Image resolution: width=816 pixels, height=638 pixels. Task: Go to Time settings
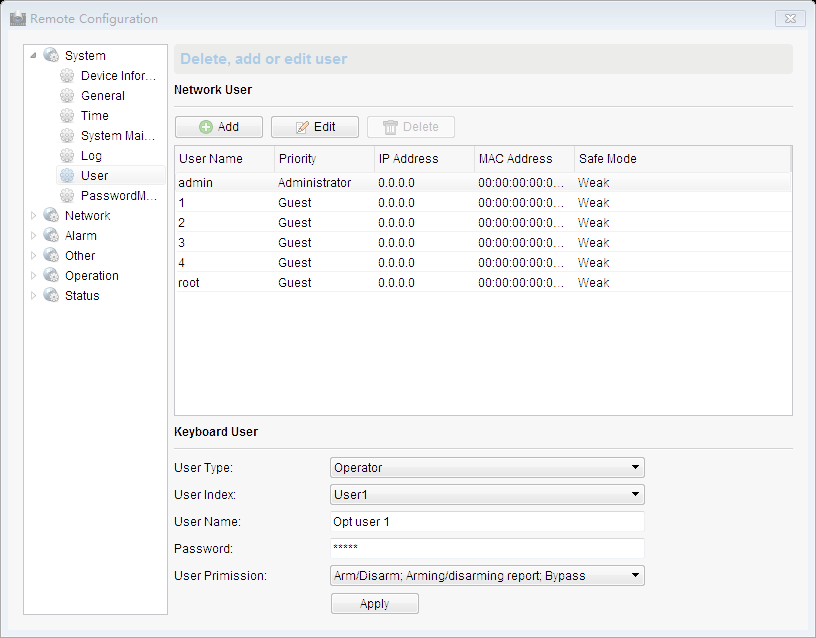[95, 116]
